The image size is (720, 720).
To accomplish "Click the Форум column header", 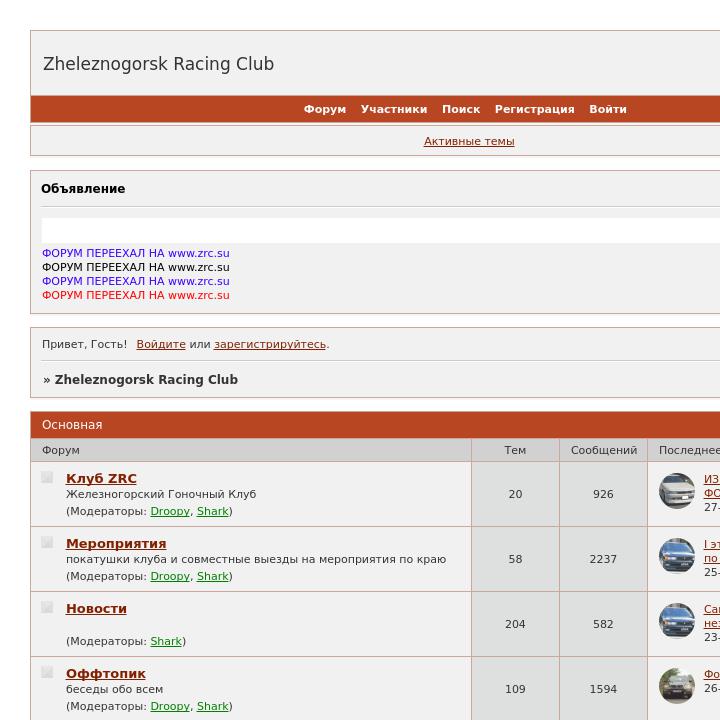I will coord(61,450).
